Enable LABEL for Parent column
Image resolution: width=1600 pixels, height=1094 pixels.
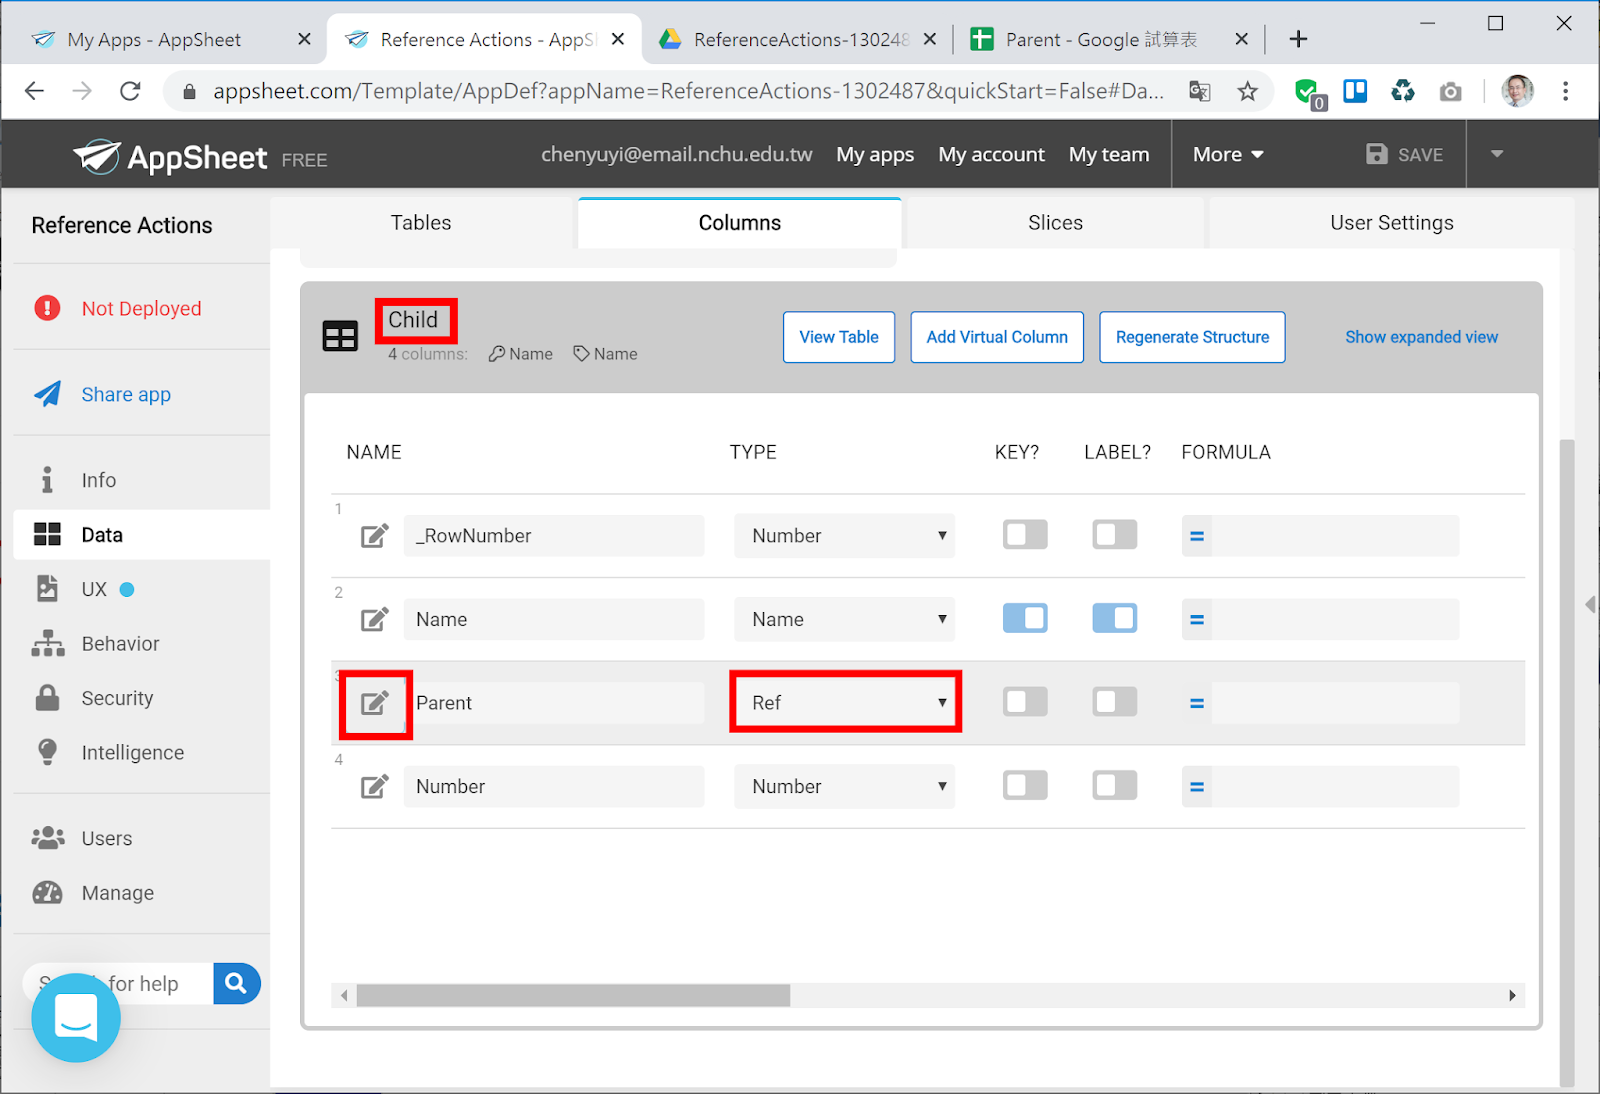click(x=1114, y=702)
